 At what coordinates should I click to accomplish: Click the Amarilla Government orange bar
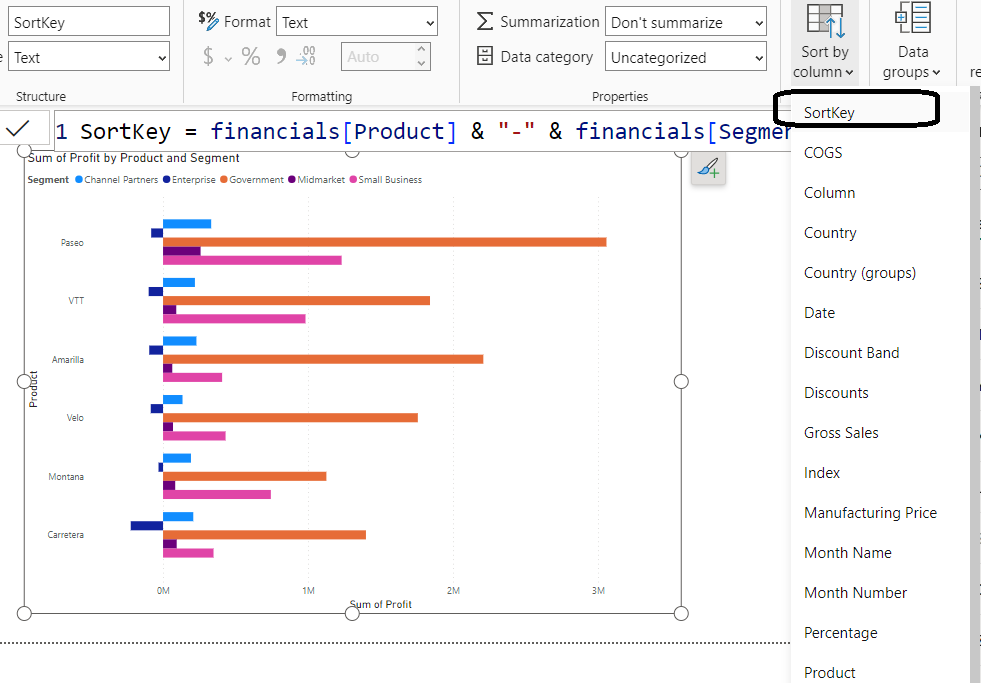(323, 359)
